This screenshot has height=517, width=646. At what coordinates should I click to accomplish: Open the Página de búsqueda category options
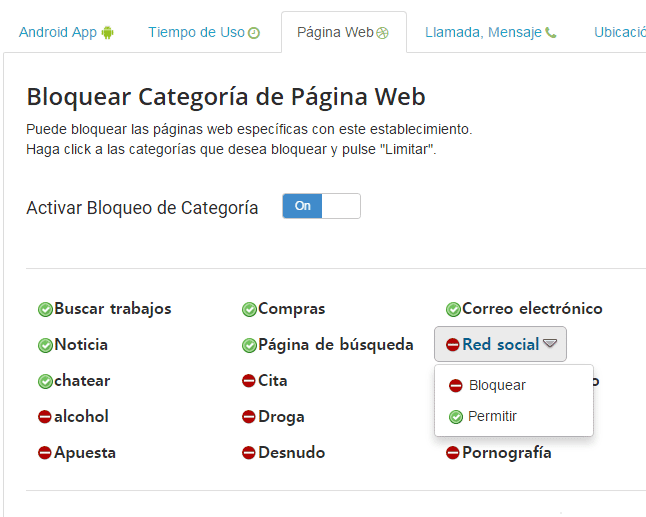point(328,345)
